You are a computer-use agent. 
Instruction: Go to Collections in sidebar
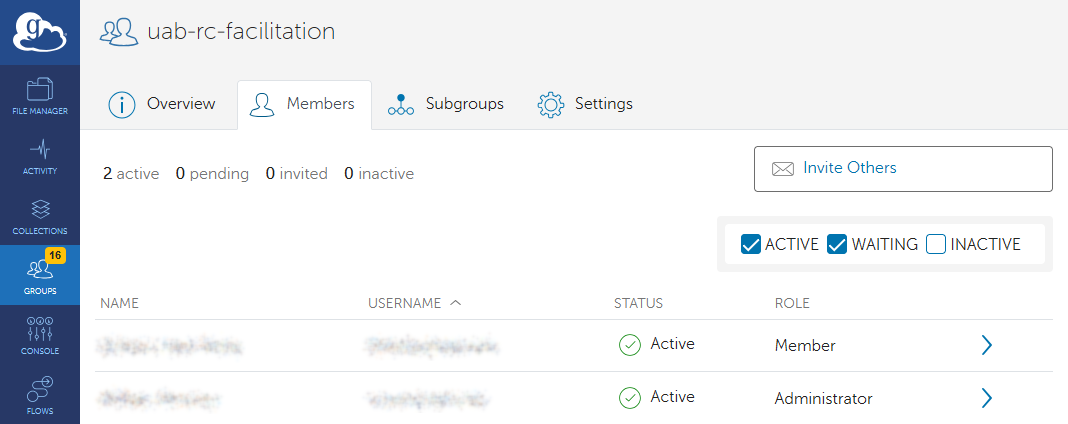[x=40, y=216]
